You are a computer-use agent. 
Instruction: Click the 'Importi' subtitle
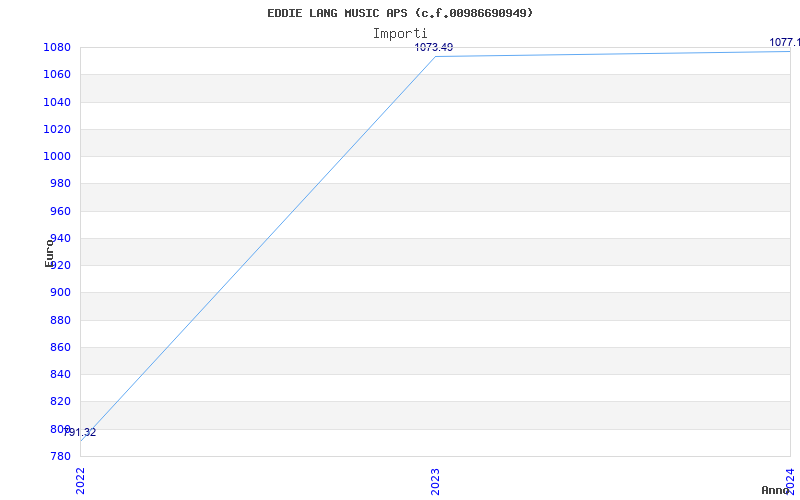(400, 34)
